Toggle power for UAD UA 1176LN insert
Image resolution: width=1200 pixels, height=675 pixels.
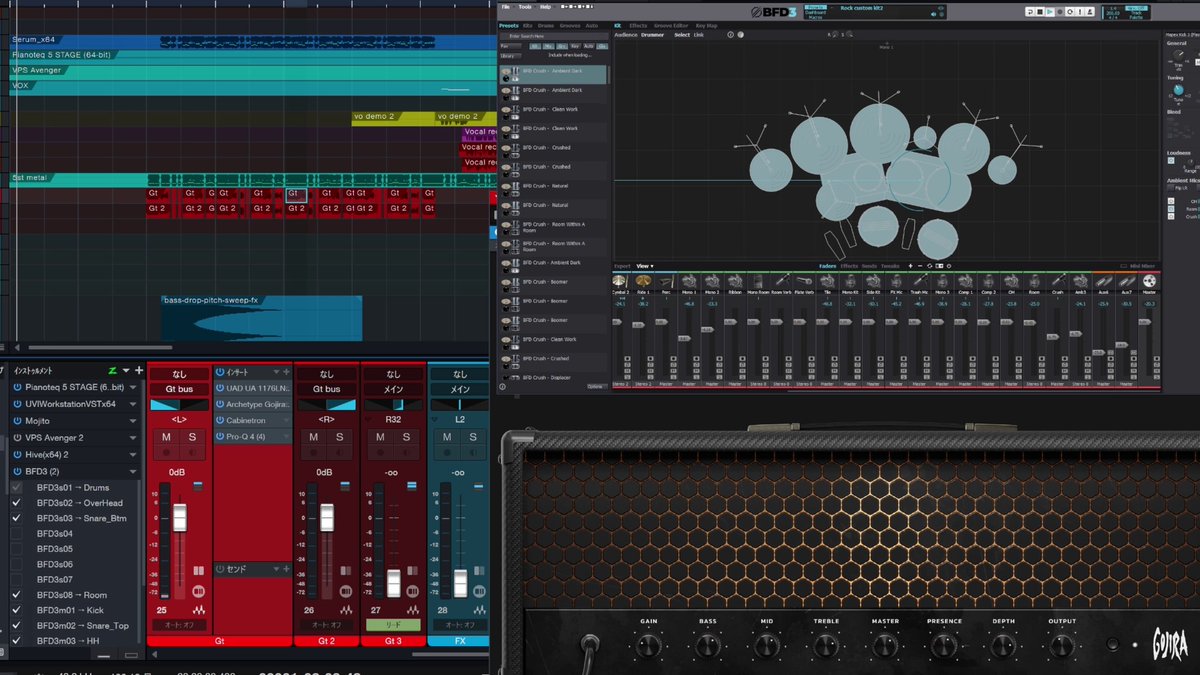[x=221, y=388]
